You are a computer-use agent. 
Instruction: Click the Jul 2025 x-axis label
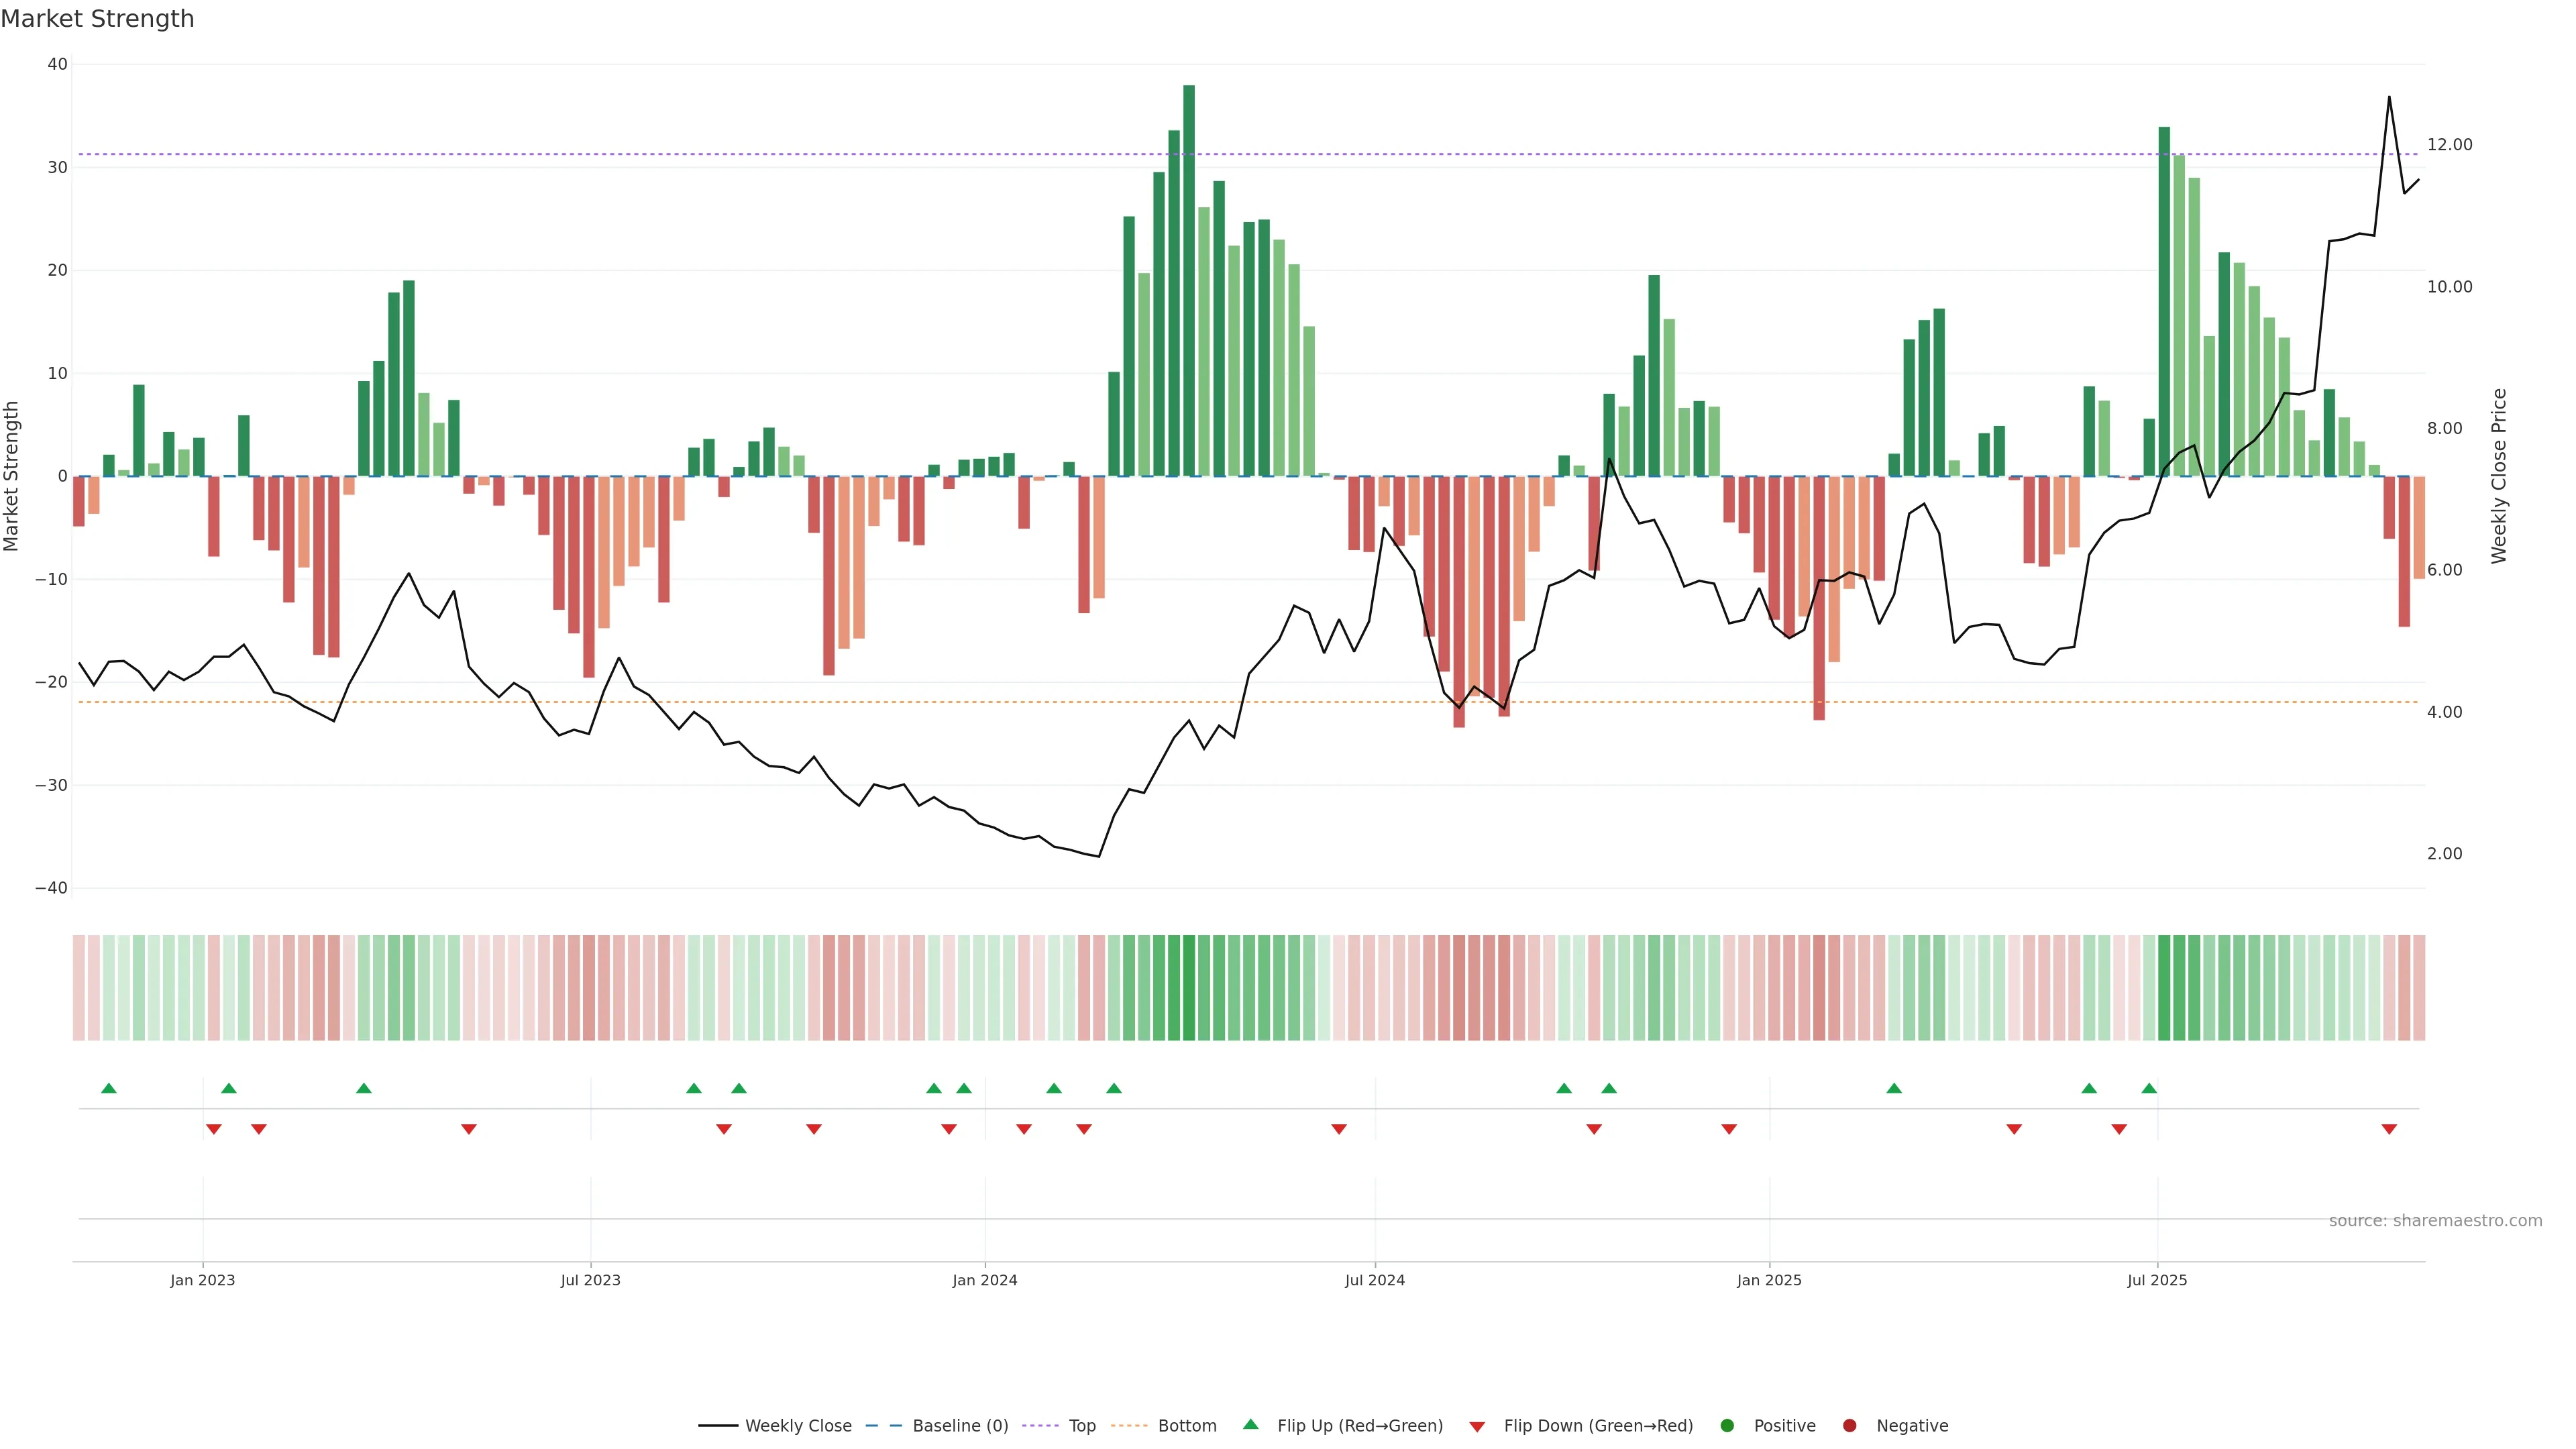tap(2157, 1280)
